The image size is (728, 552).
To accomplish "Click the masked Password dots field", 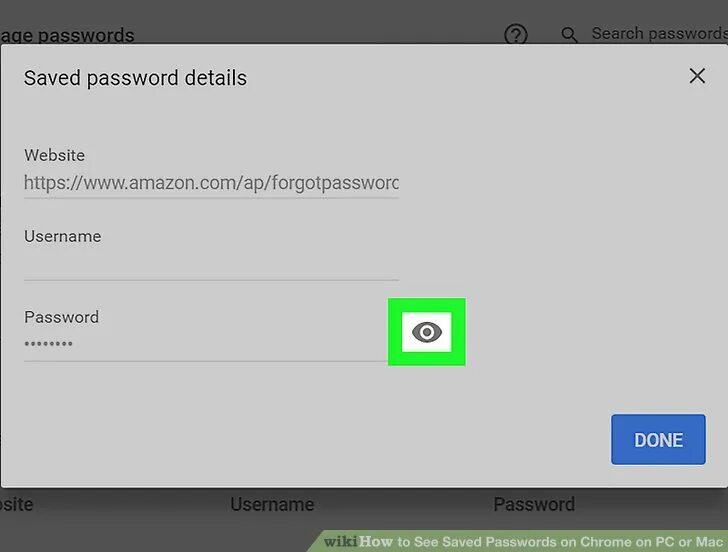I will [x=206, y=344].
